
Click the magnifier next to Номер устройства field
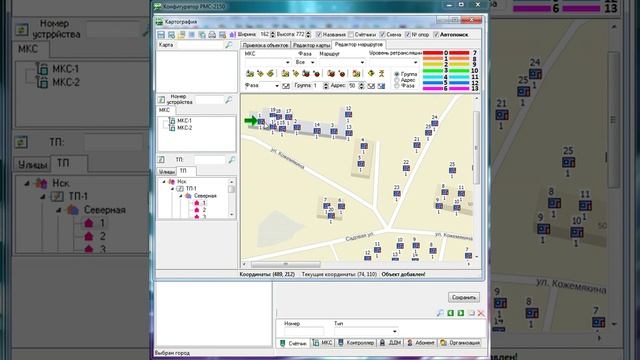229,100
